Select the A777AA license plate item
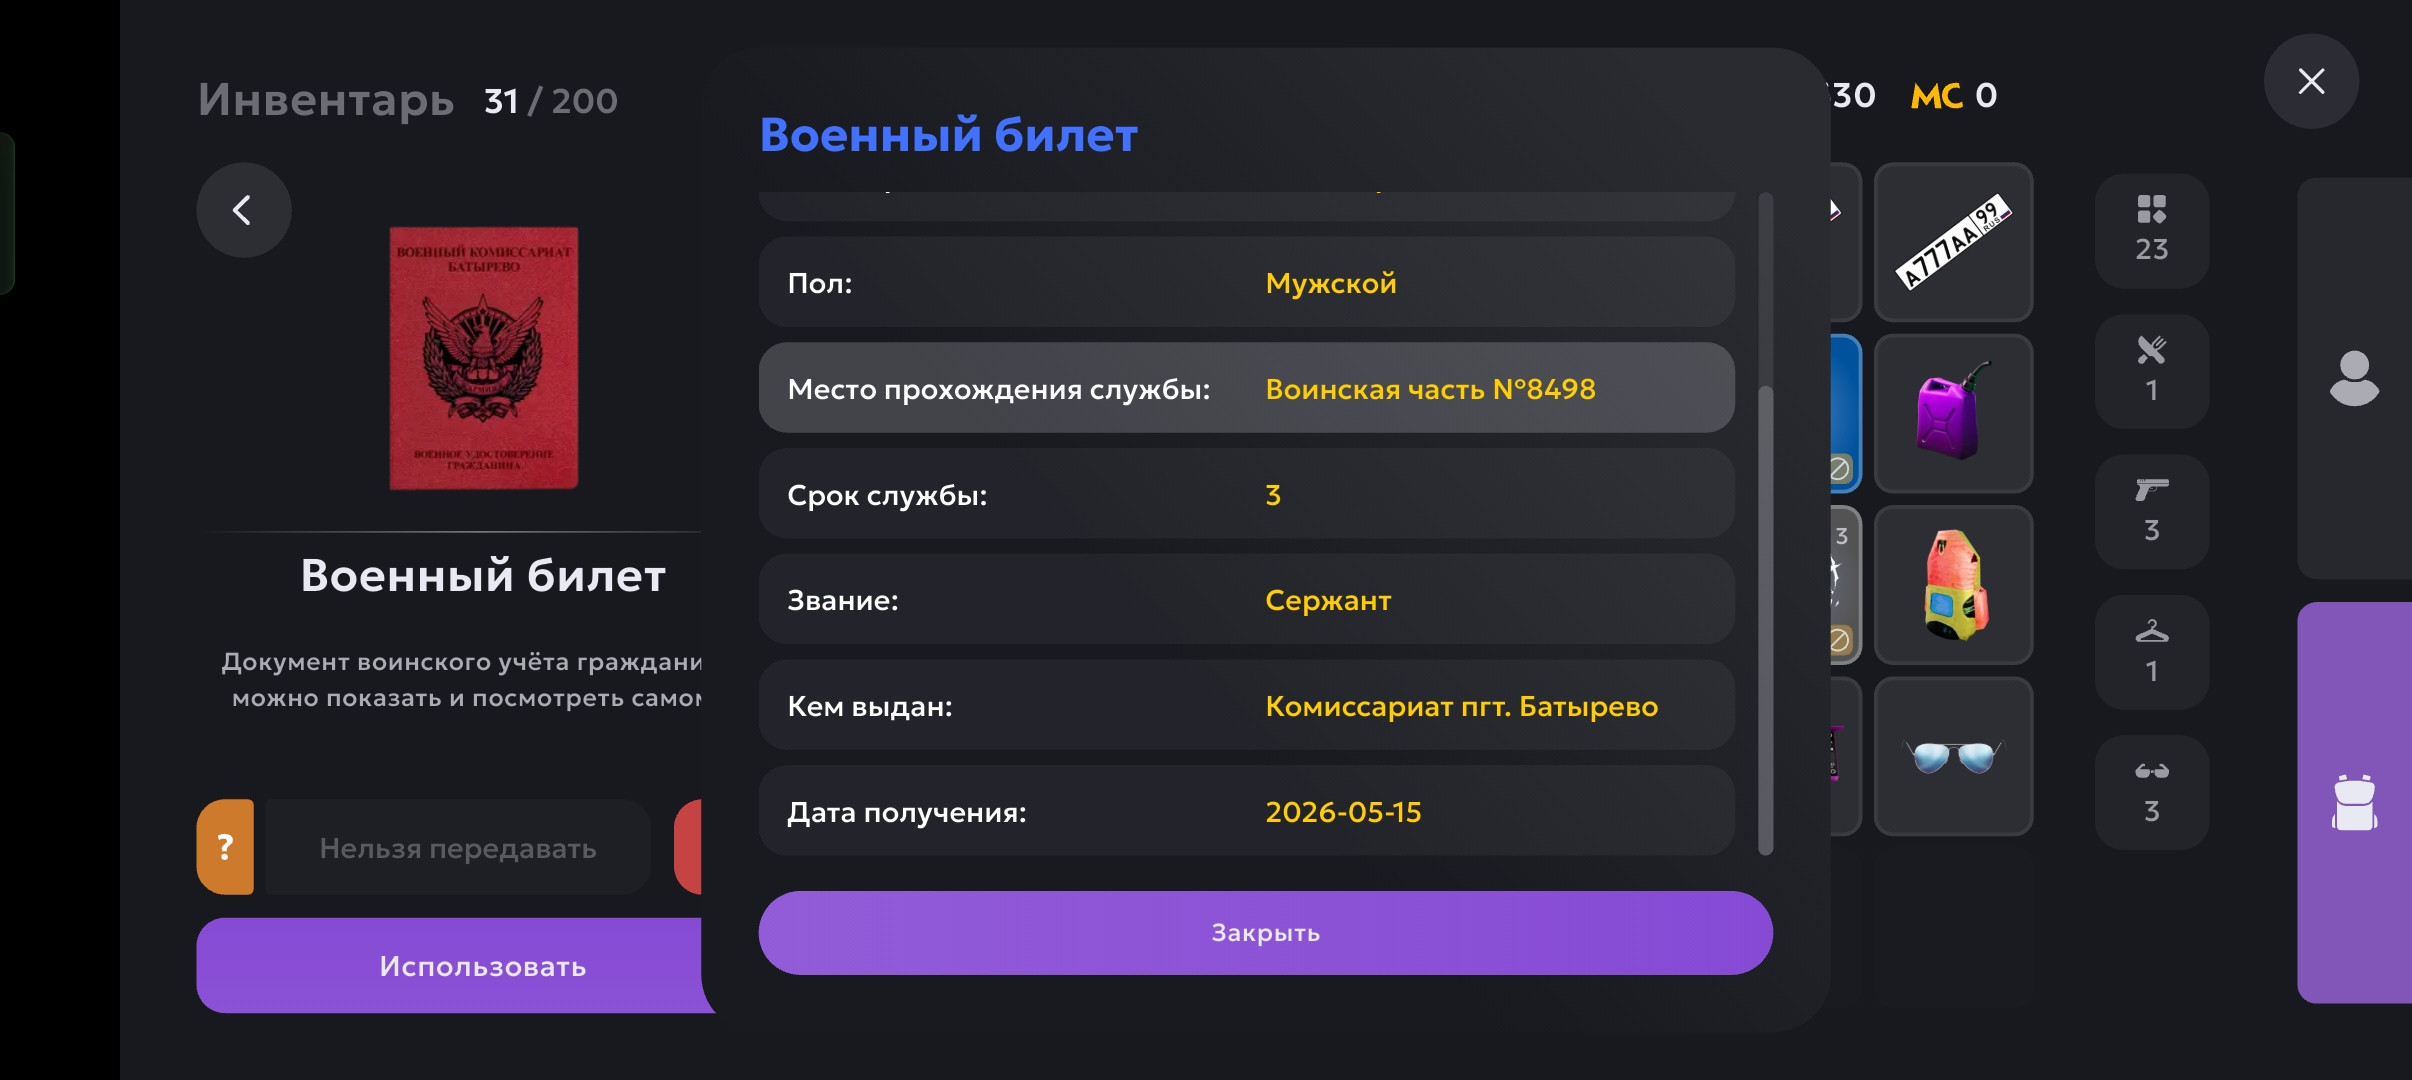This screenshot has width=2412, height=1080. pos(1953,242)
